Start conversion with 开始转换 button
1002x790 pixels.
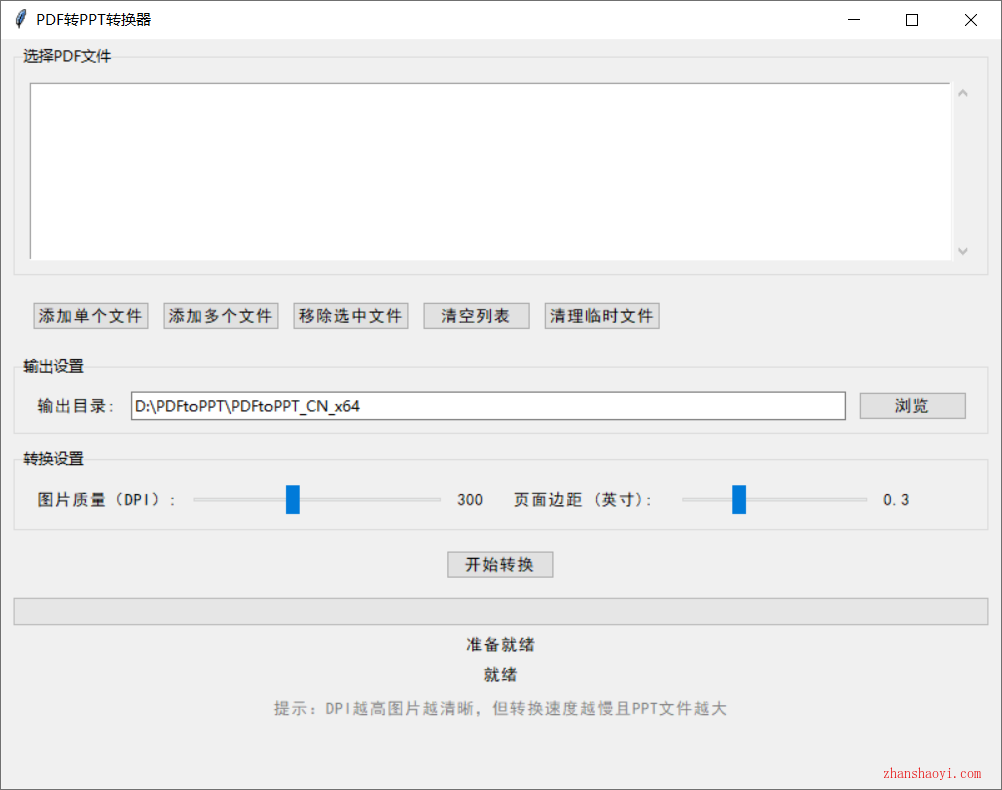(500, 565)
